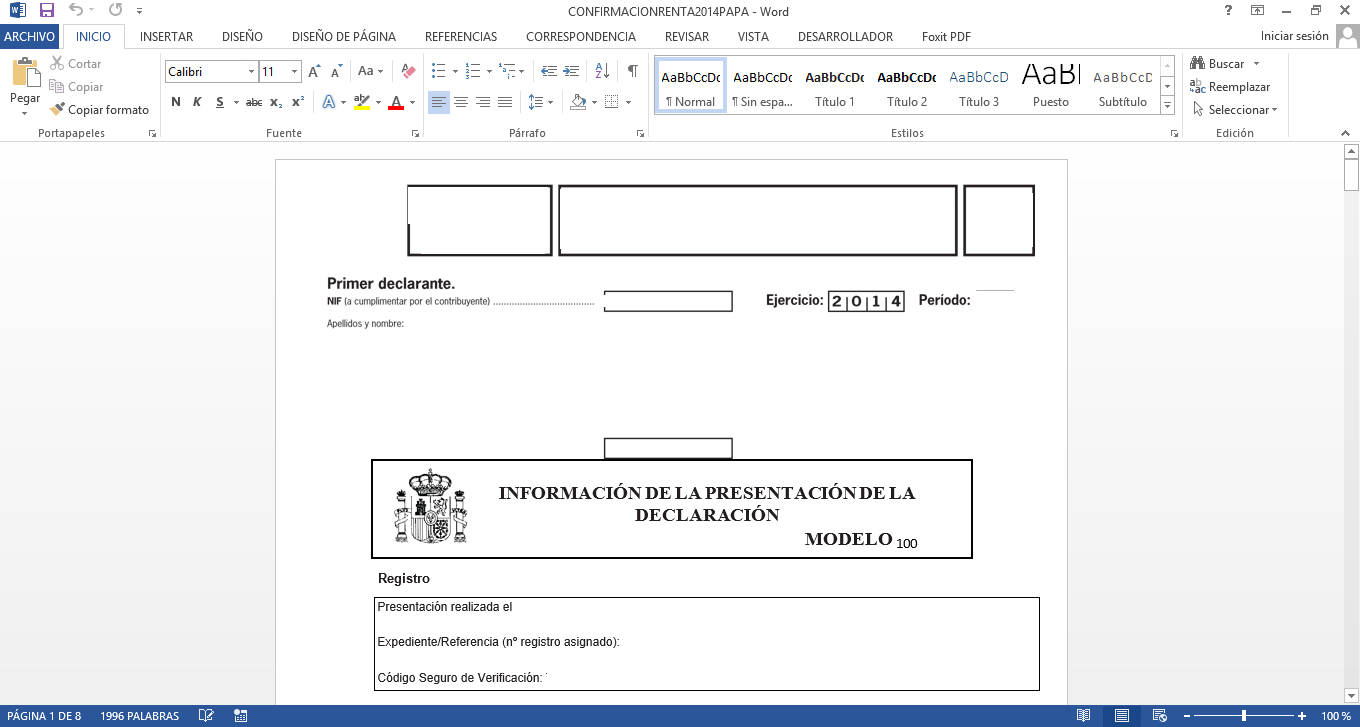Image resolution: width=1360 pixels, height=727 pixels.
Task: Decrease font size with small A icon
Action: (x=335, y=71)
